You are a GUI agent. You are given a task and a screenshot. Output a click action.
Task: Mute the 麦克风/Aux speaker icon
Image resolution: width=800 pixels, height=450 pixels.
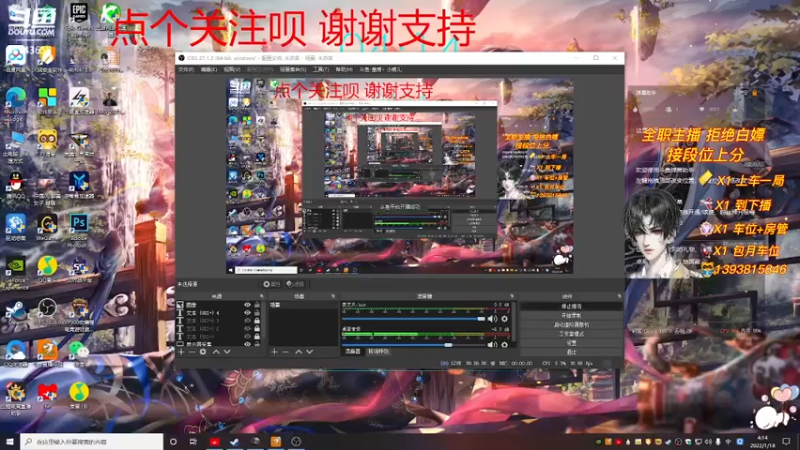(x=492, y=319)
